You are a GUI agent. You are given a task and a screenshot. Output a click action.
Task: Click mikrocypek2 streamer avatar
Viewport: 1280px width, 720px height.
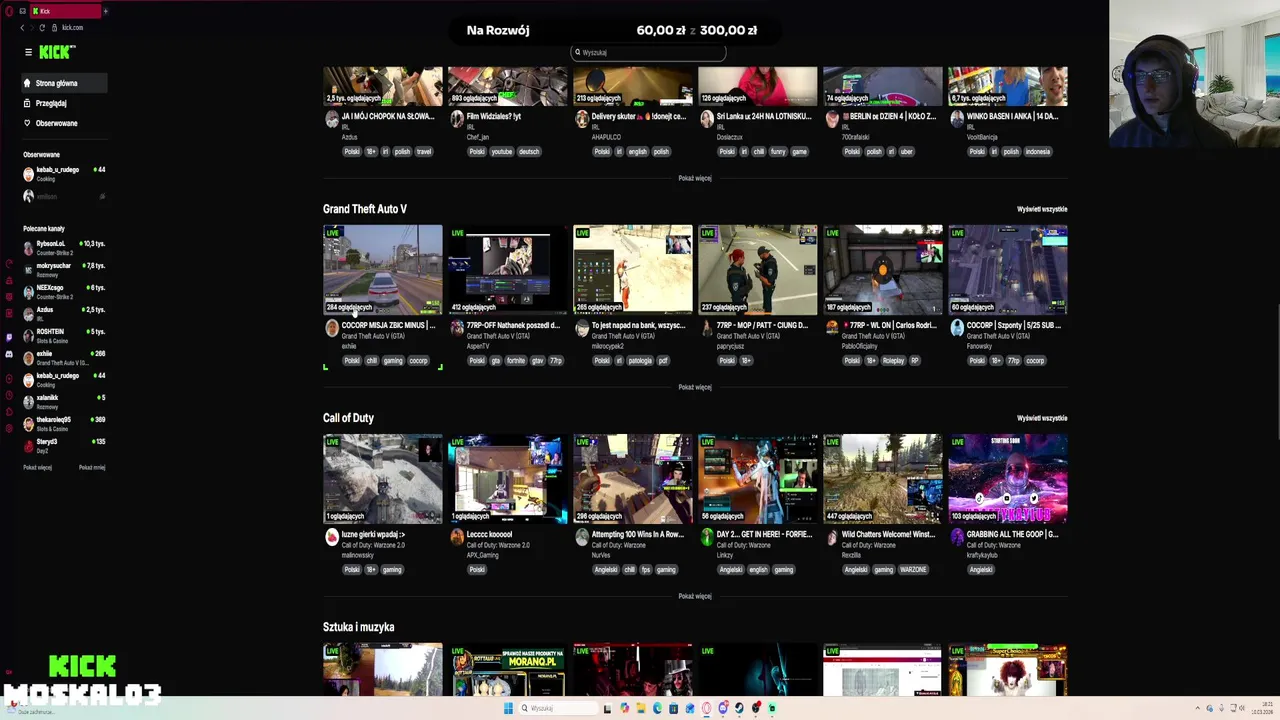pos(582,328)
